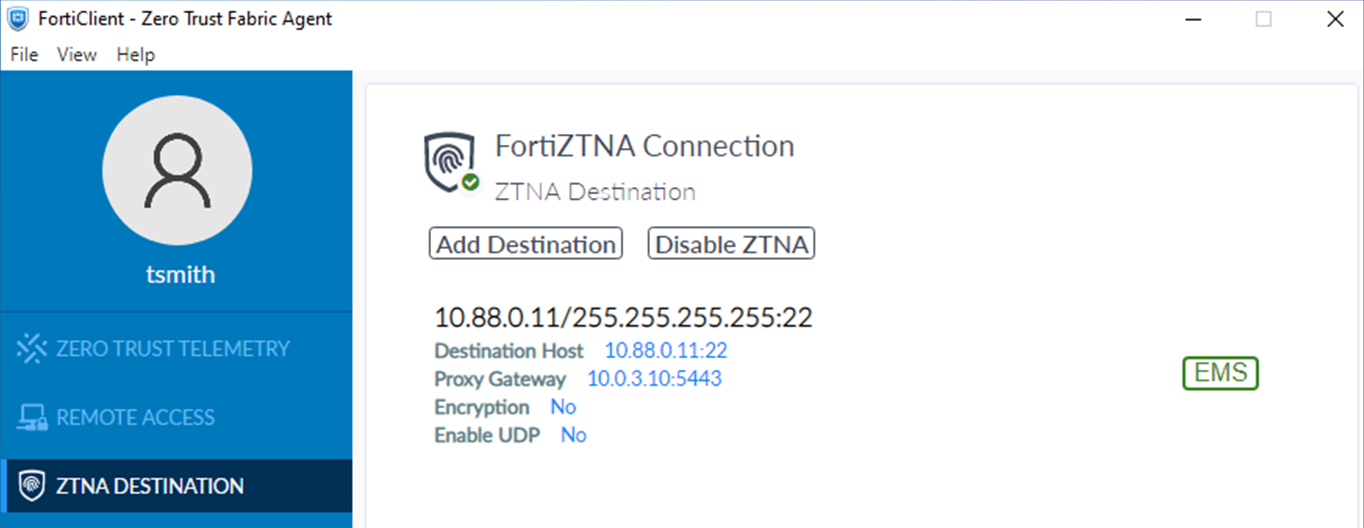Switch to the Remote Access tab

pyautogui.click(x=136, y=418)
